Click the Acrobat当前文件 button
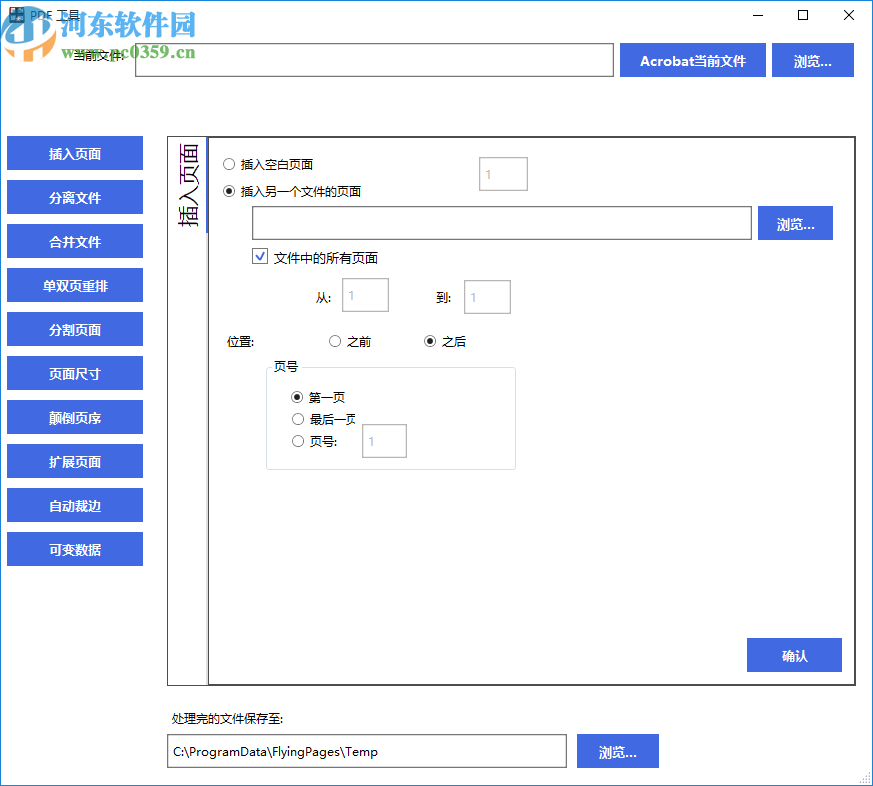 (x=692, y=60)
